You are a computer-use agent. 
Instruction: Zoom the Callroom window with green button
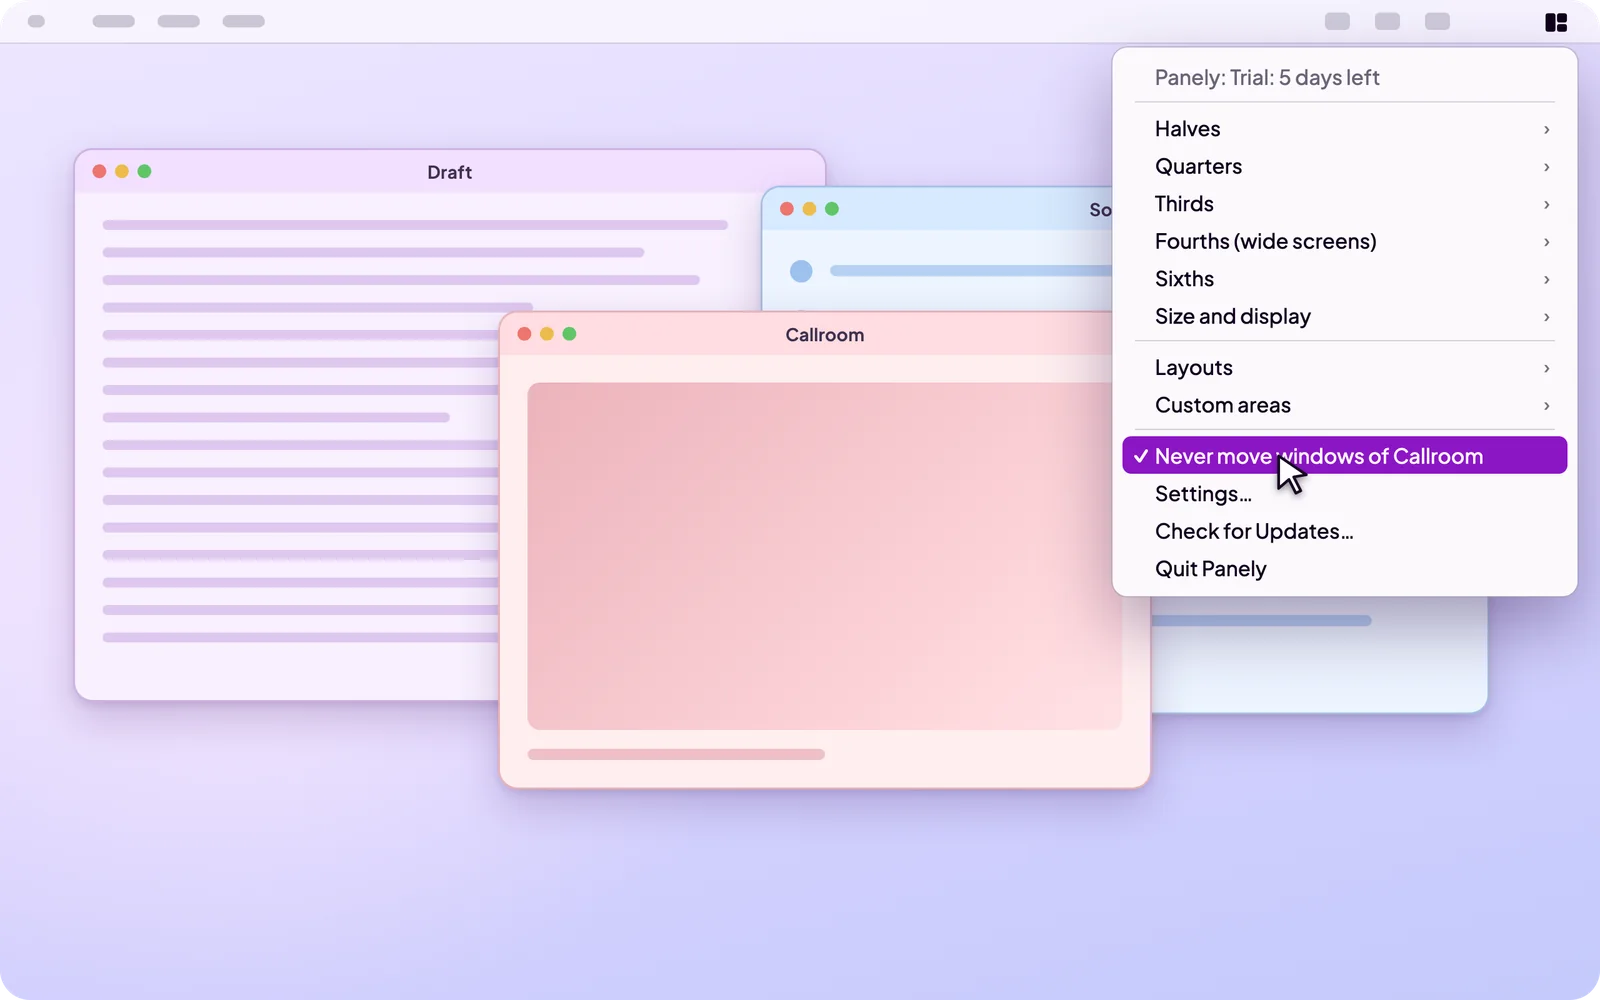pyautogui.click(x=569, y=334)
